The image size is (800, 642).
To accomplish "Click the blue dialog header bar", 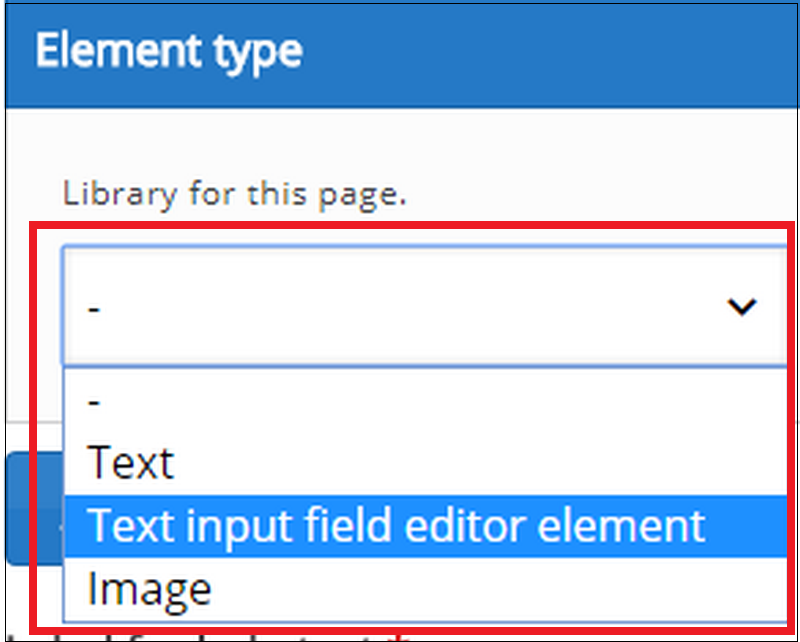I will (402, 55).
